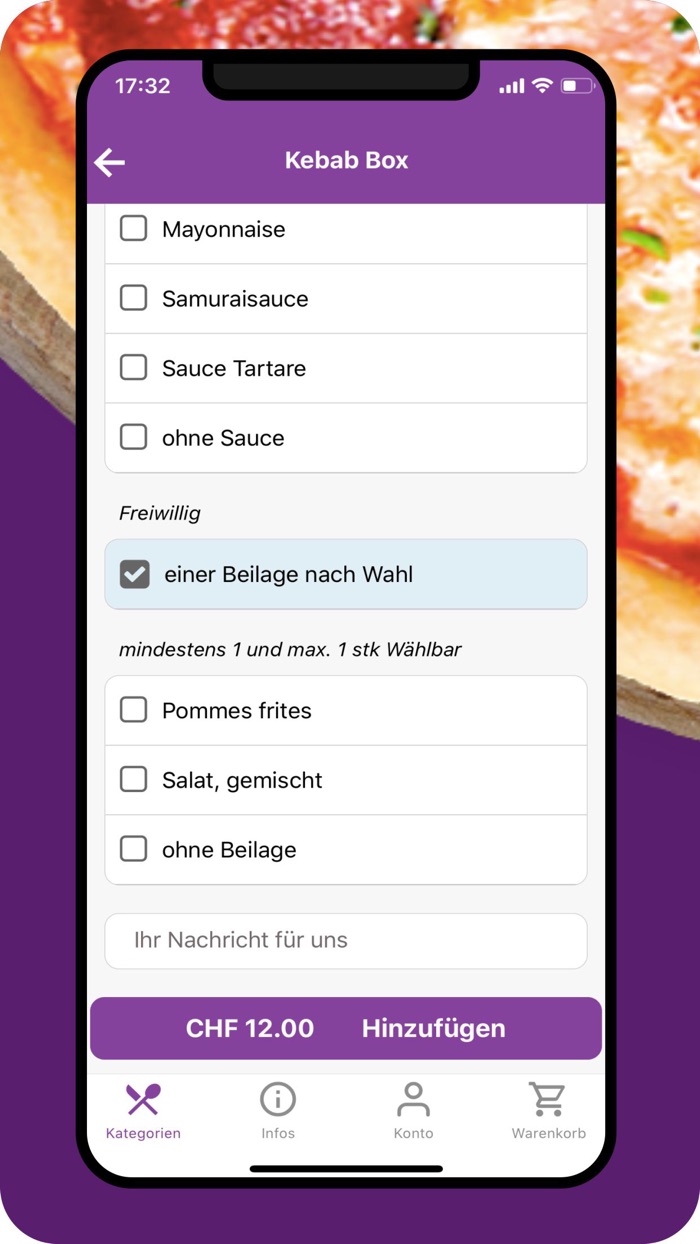
Task: Tap the Warenkorb shopping cart icon
Action: (549, 1098)
